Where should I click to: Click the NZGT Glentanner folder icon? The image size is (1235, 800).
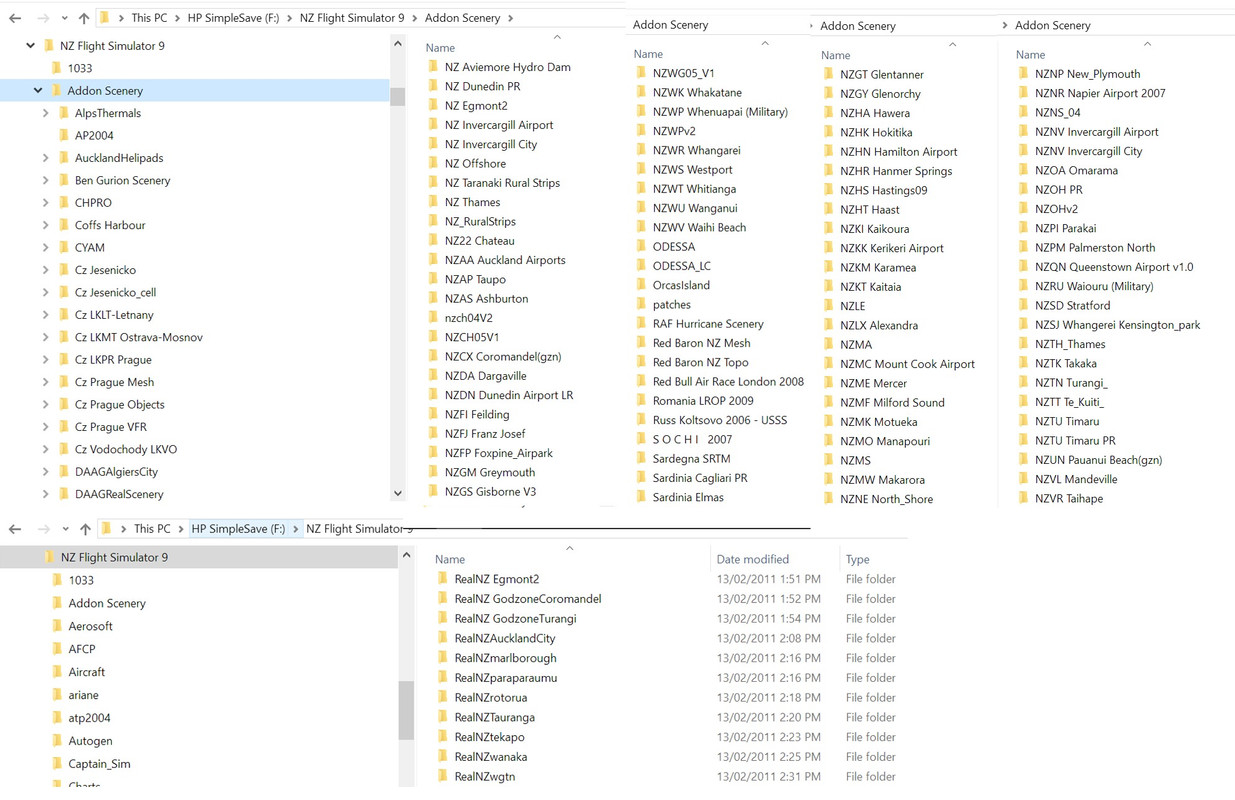tap(828, 74)
